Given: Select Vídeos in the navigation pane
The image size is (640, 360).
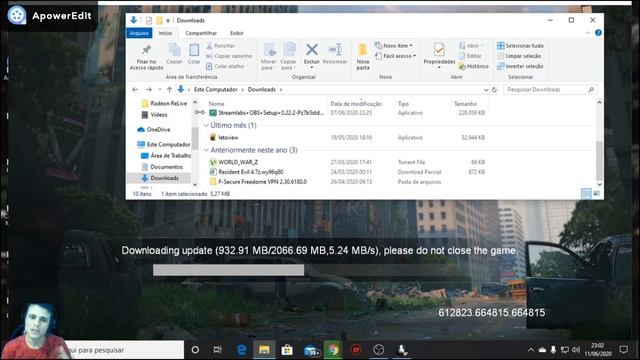Looking at the screenshot, I should pos(154,115).
